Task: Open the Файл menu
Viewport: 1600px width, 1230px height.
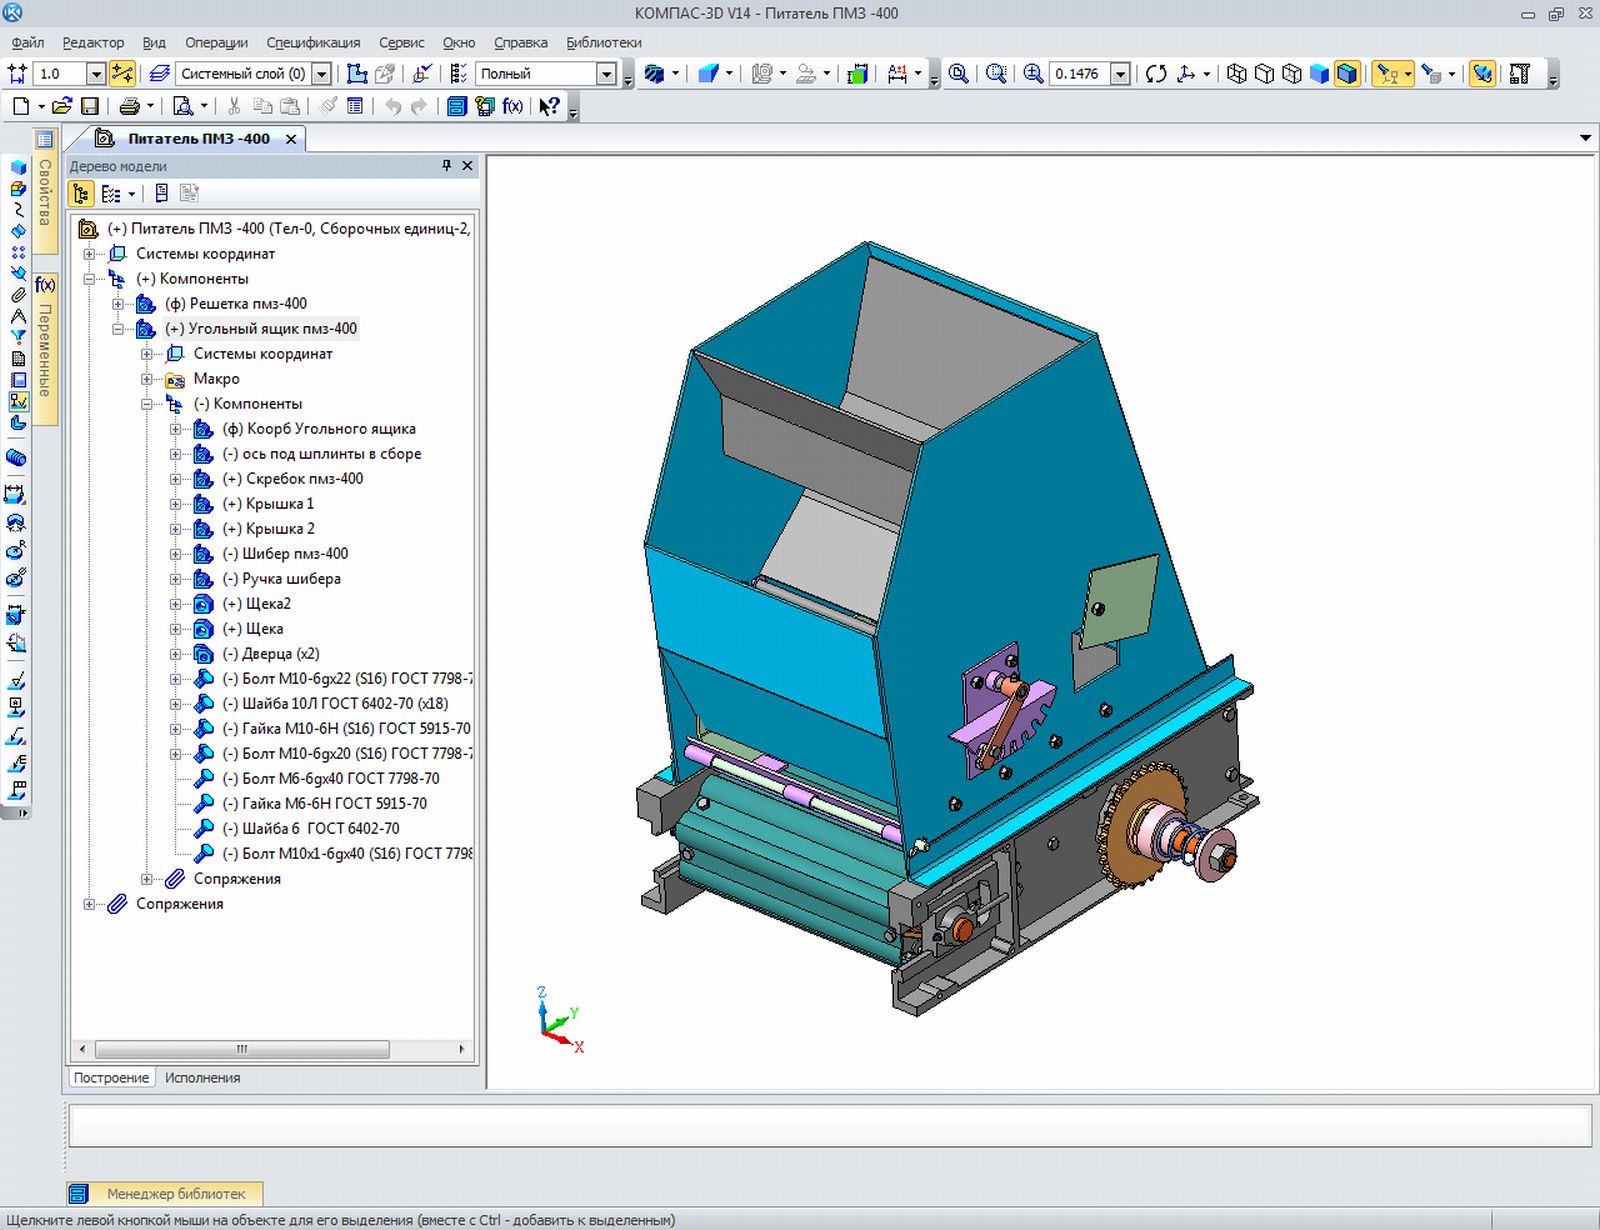Action: pyautogui.click(x=28, y=43)
